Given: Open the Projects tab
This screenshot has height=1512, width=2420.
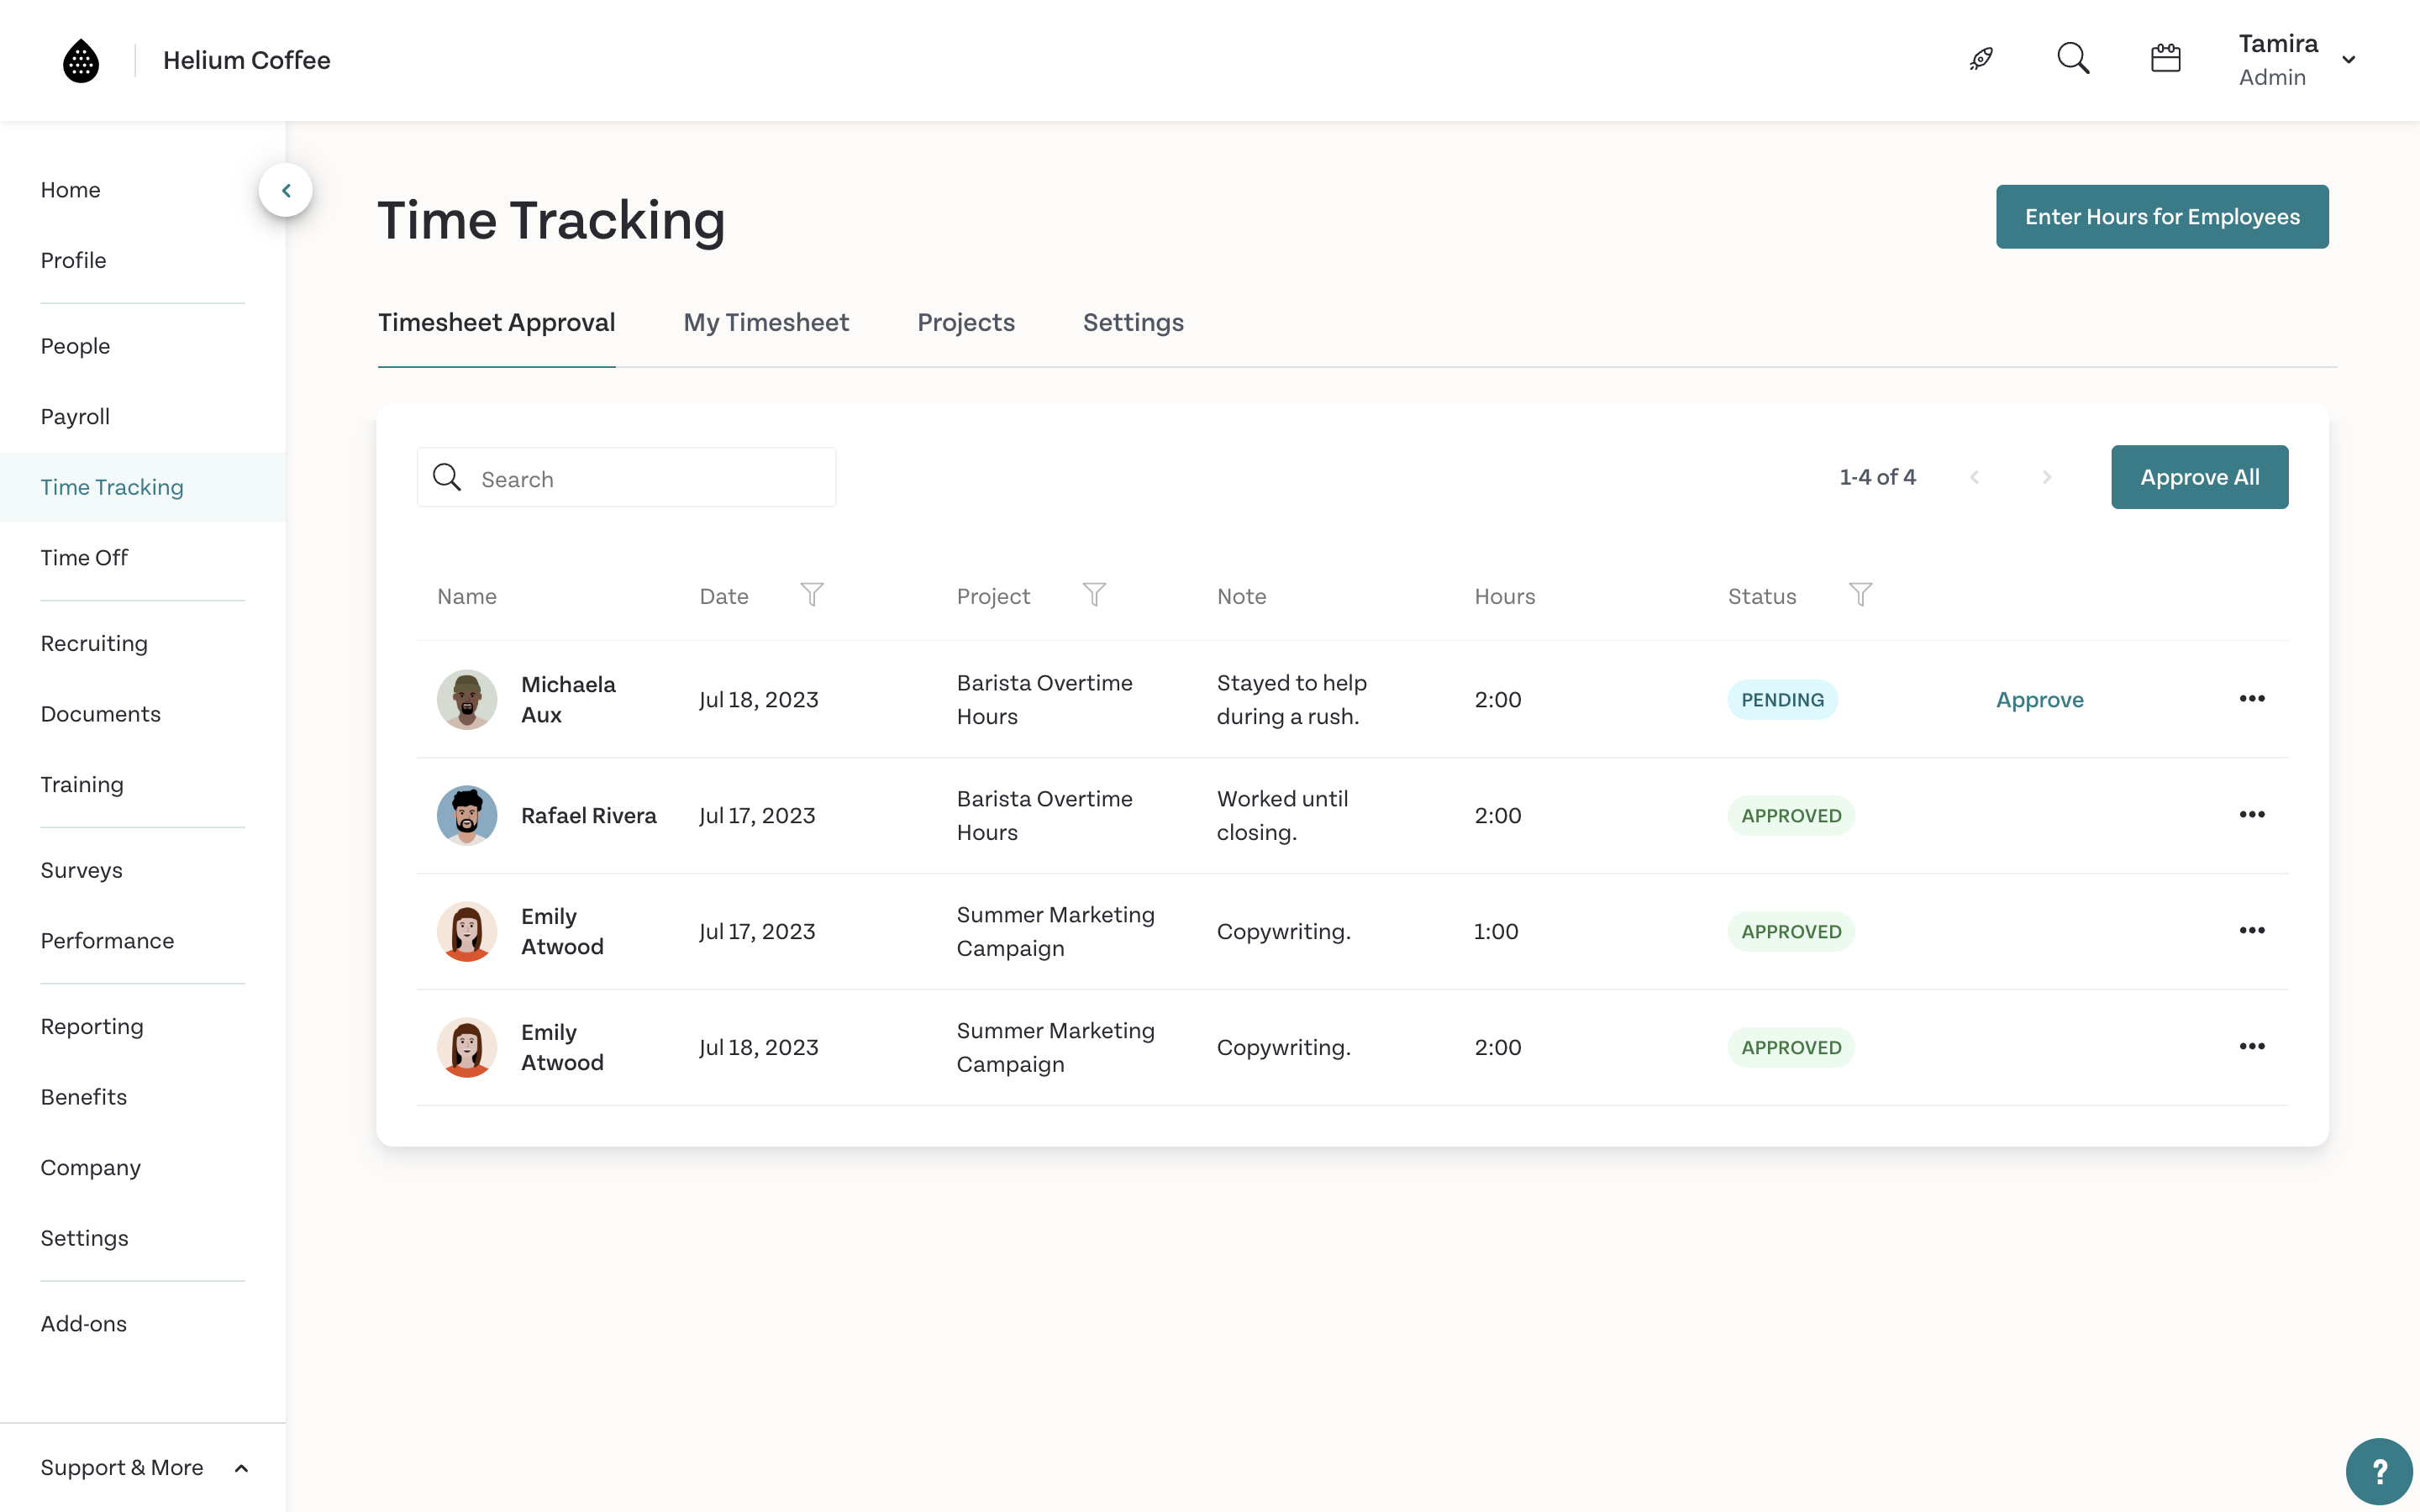Looking at the screenshot, I should point(965,322).
